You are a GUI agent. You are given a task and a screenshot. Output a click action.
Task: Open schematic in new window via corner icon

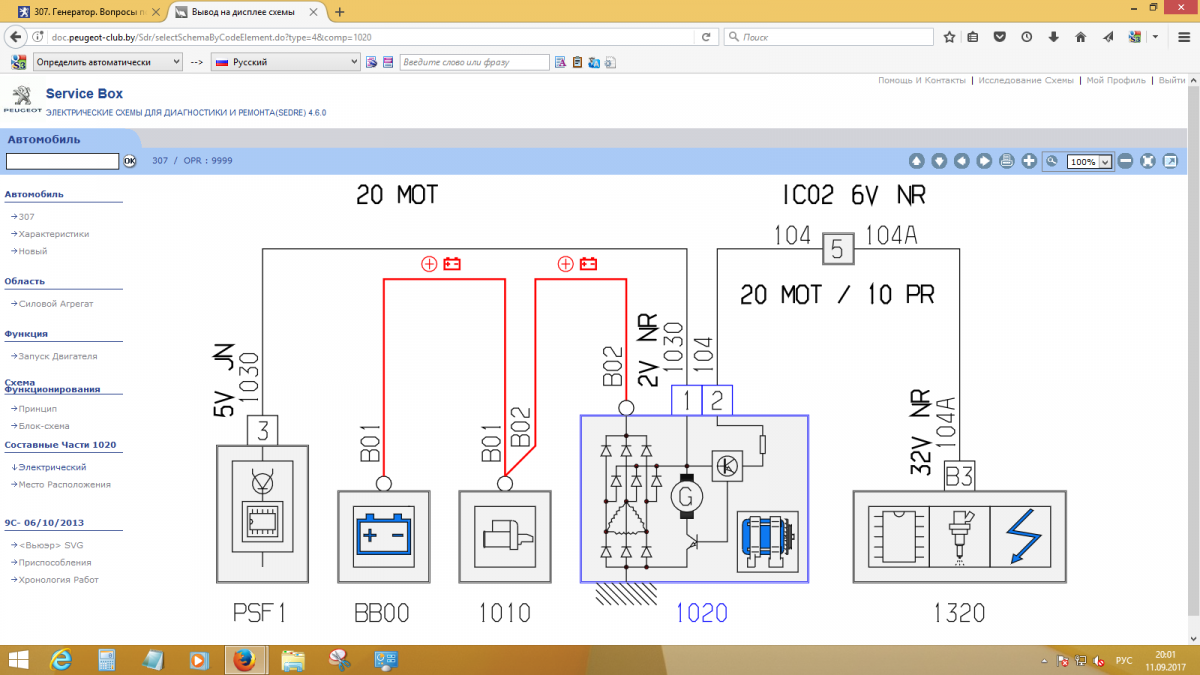(x=1170, y=160)
